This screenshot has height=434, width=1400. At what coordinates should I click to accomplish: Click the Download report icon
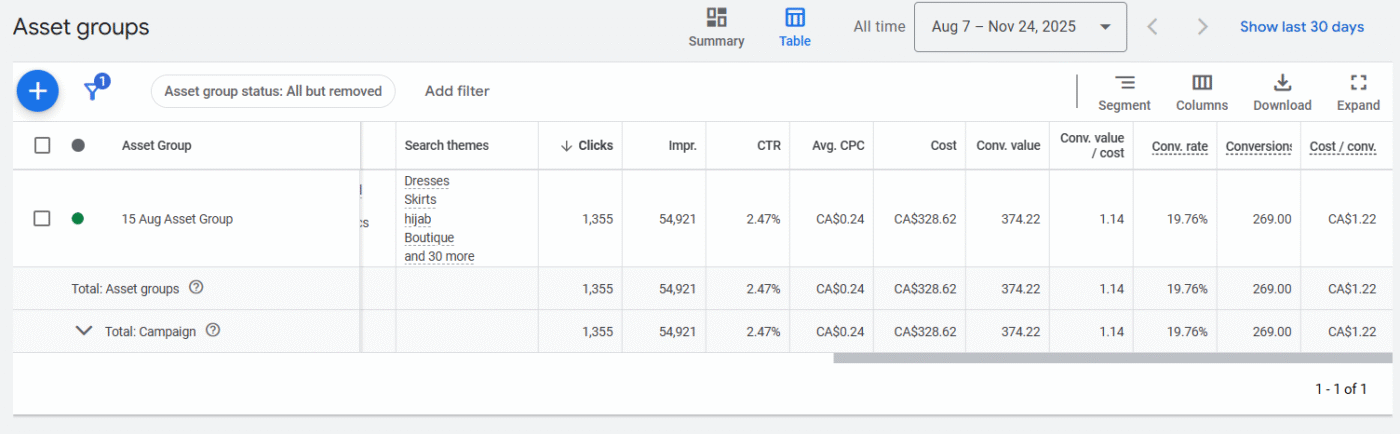pyautogui.click(x=1282, y=83)
